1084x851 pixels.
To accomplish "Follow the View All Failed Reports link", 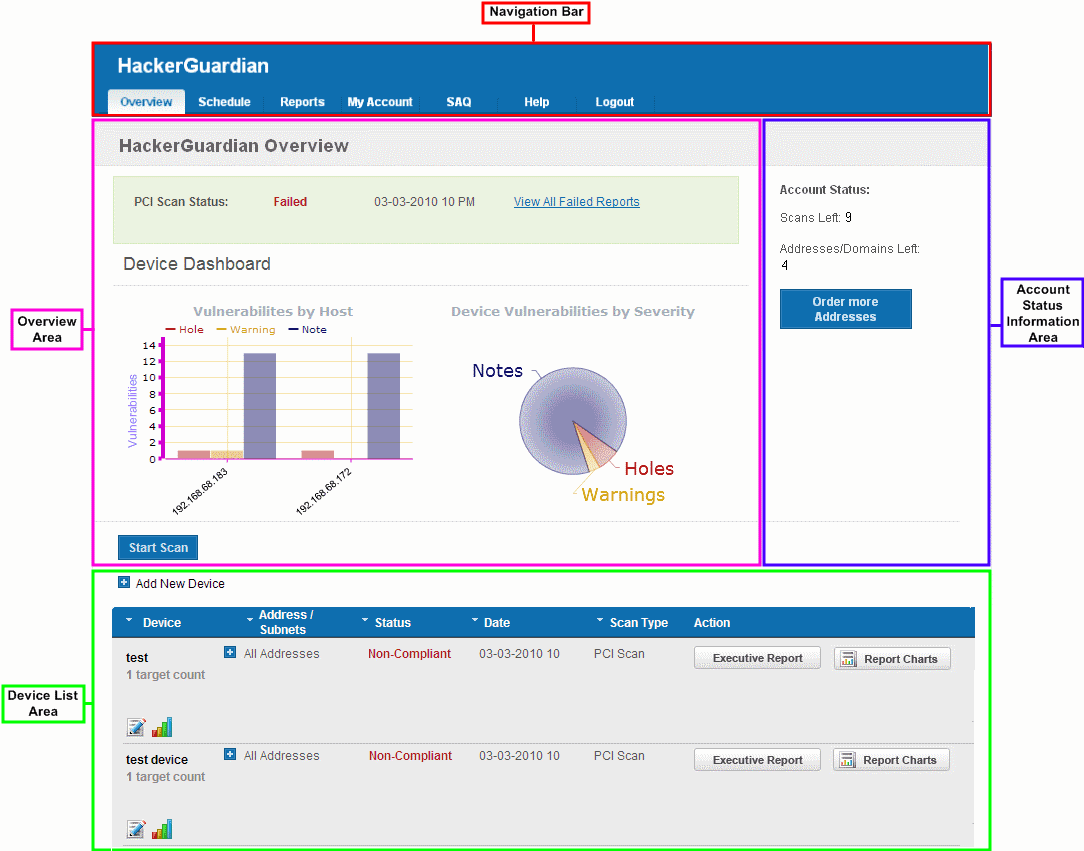I will pyautogui.click(x=576, y=202).
